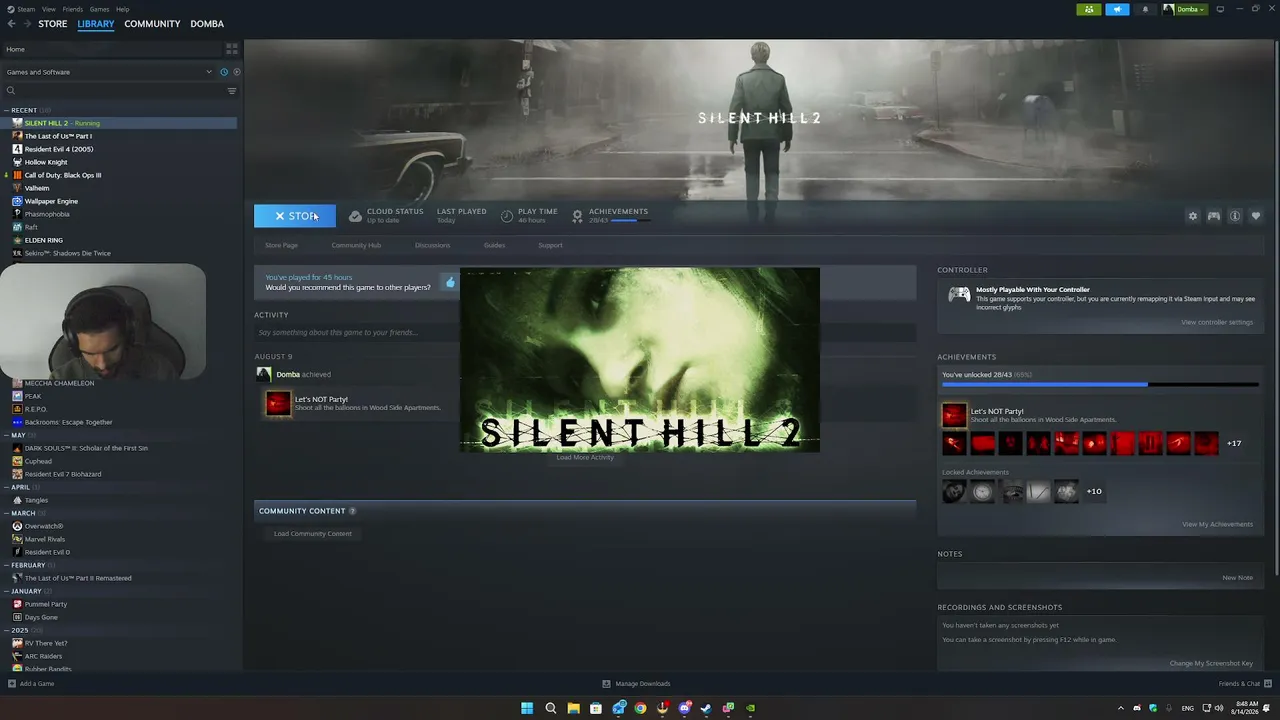
Task: Open the community content help icon
Action: coord(352,511)
